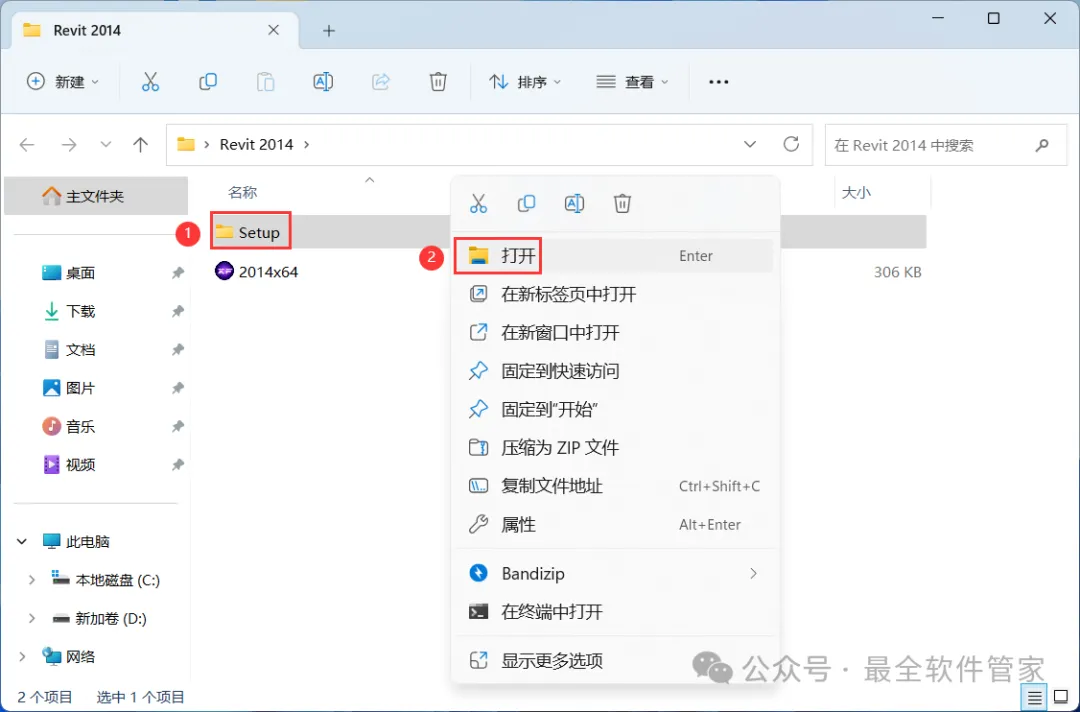Click Revit 2014 in the address breadcrumb
1080x712 pixels.
coord(256,145)
